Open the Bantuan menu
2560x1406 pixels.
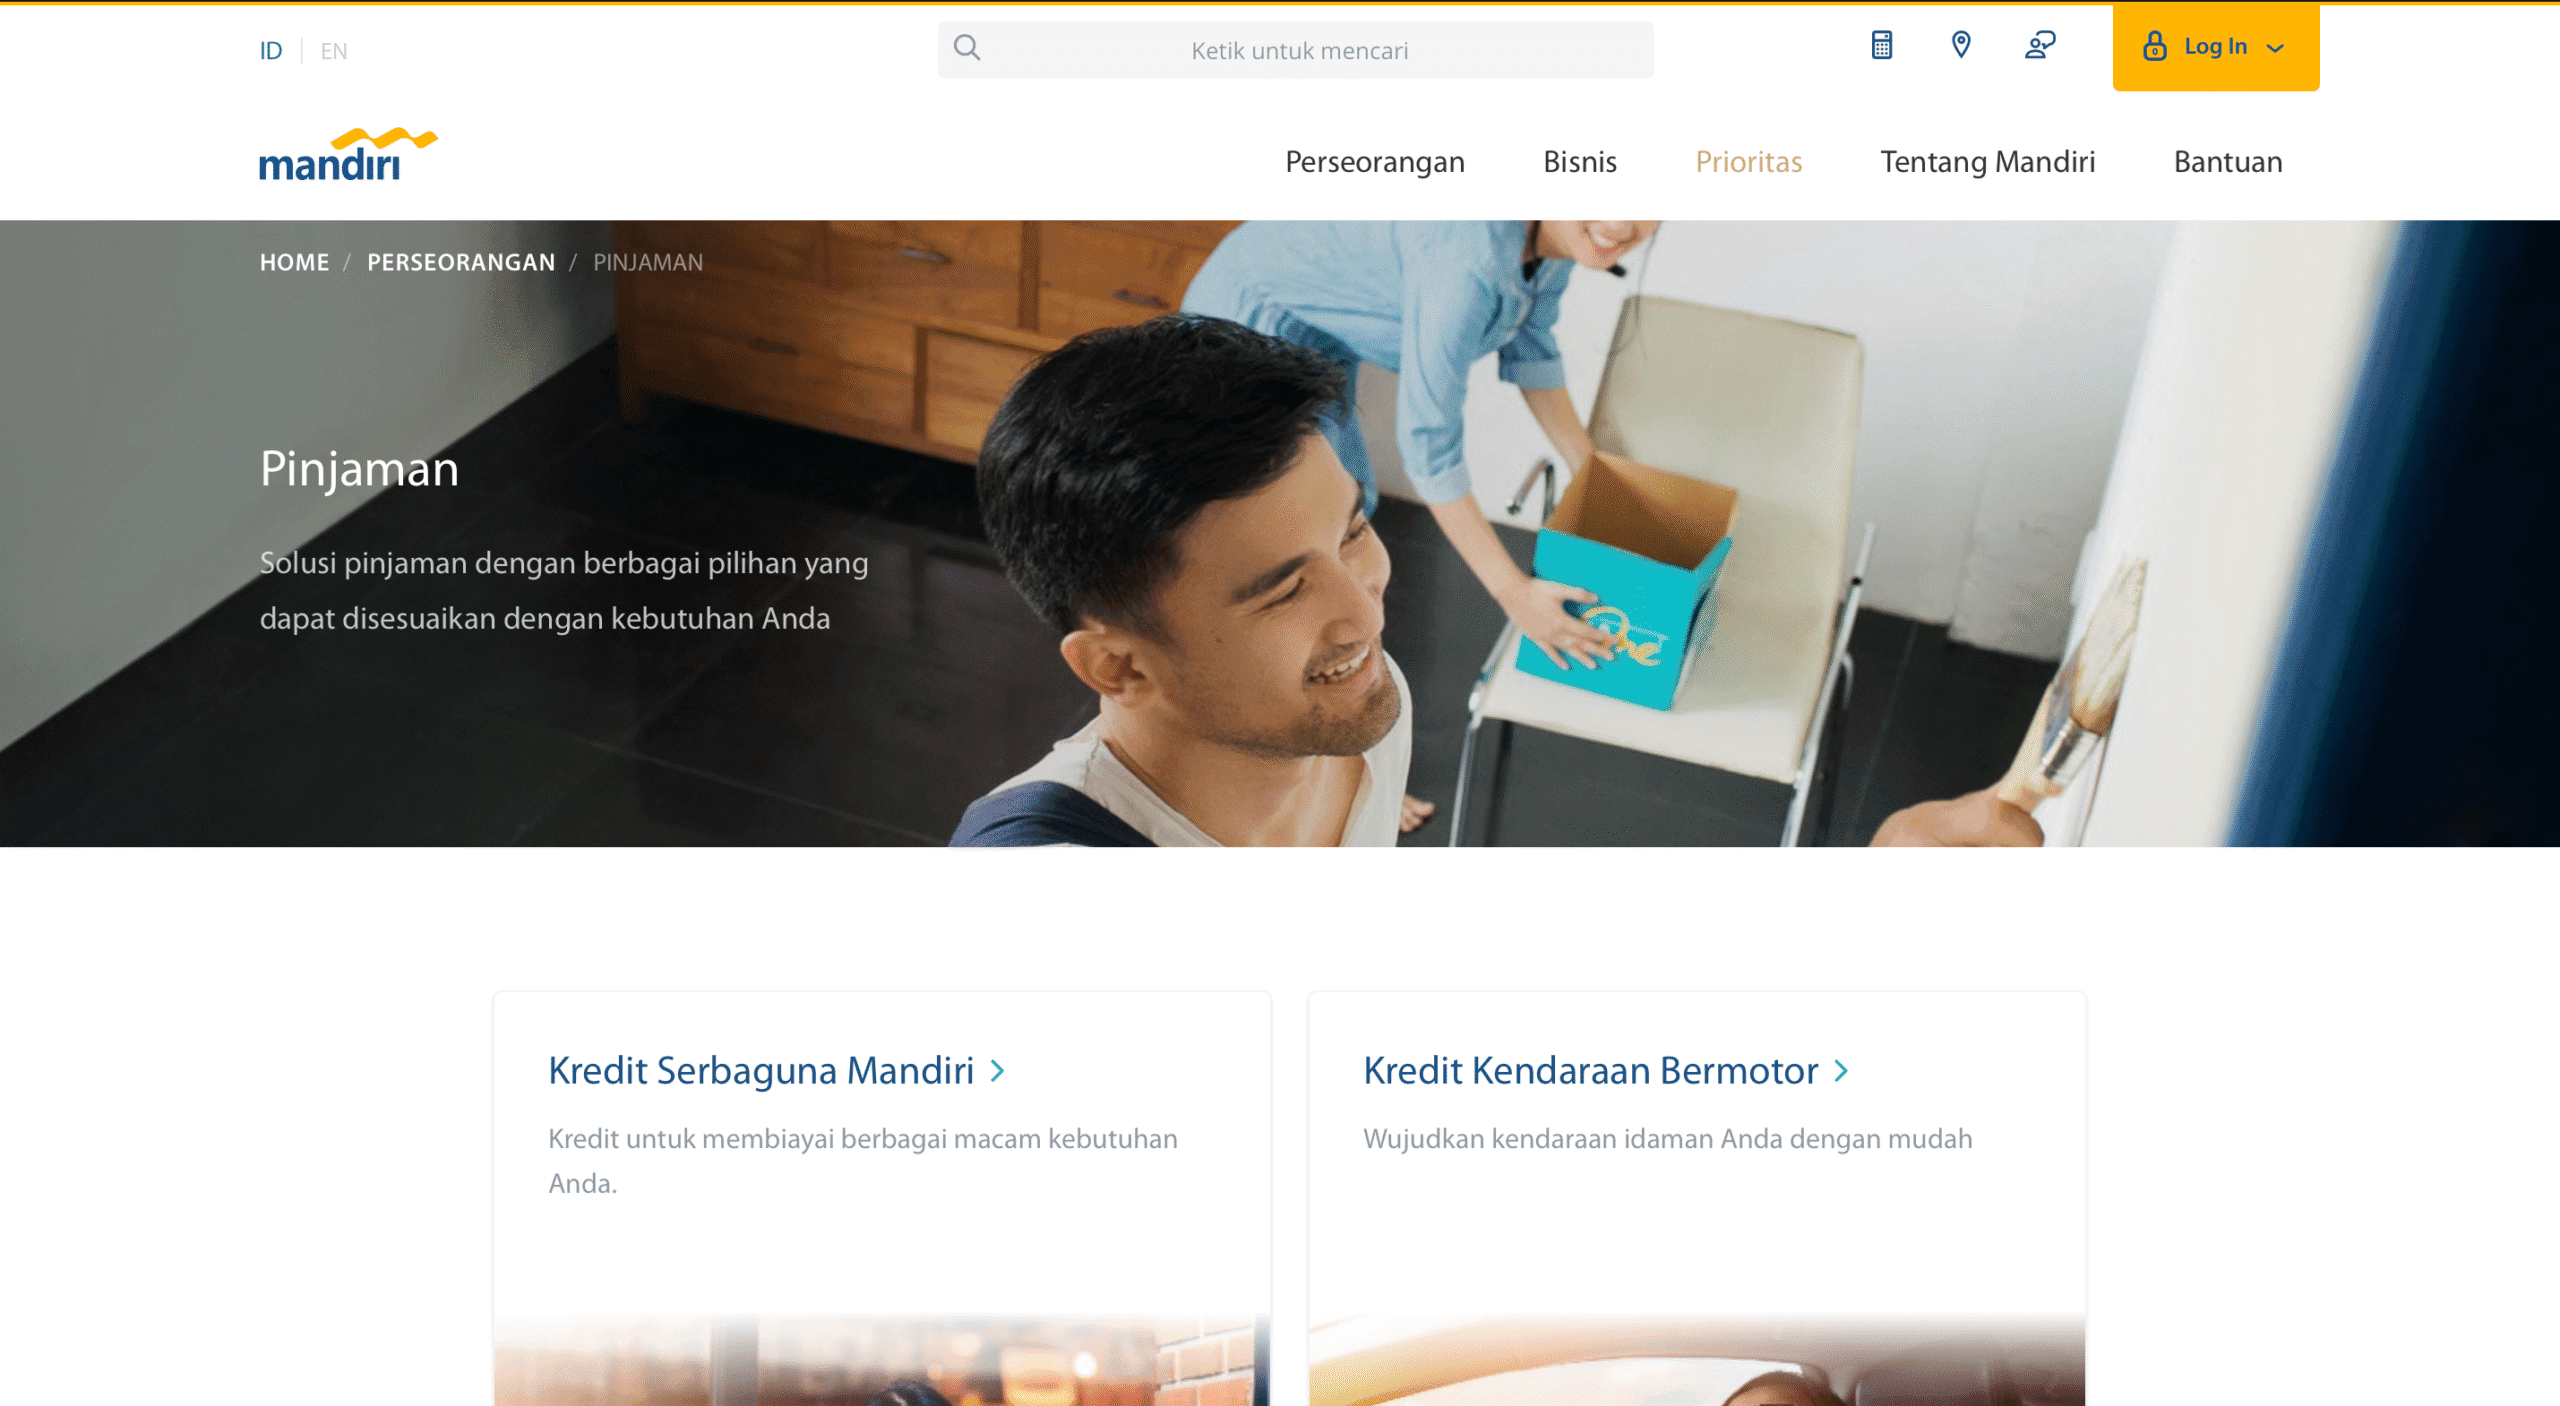tap(2228, 162)
